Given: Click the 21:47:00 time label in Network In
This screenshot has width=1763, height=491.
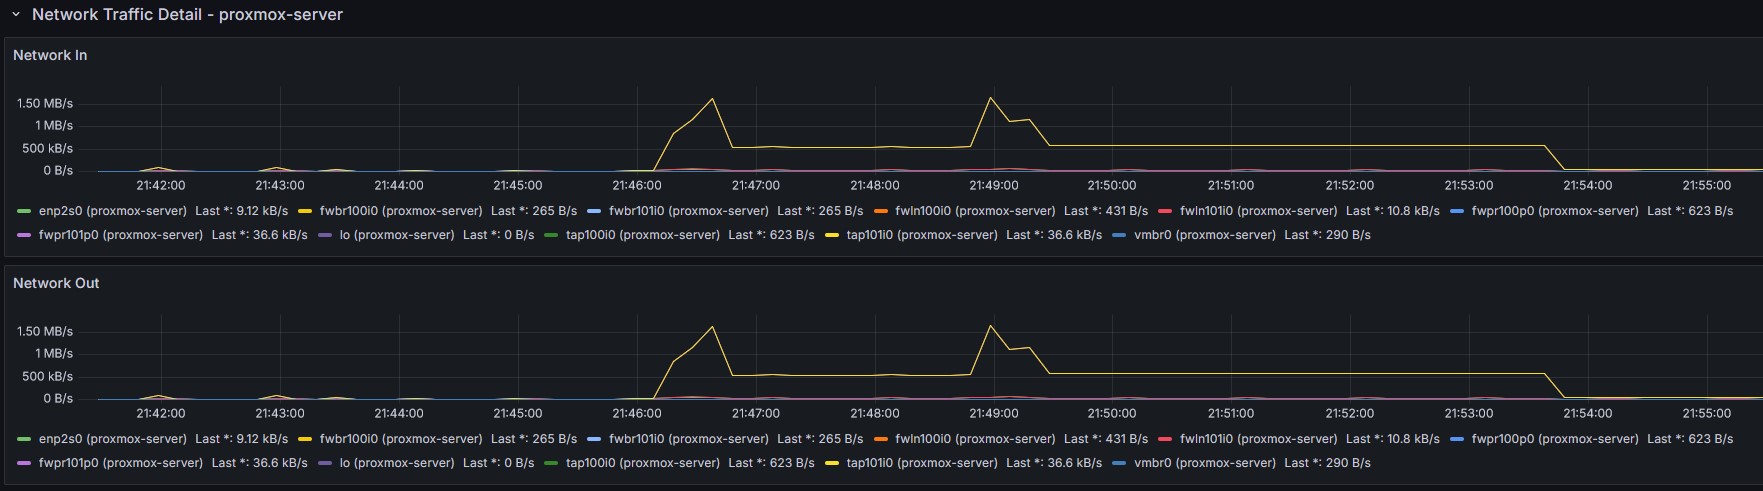Looking at the screenshot, I should 755,185.
